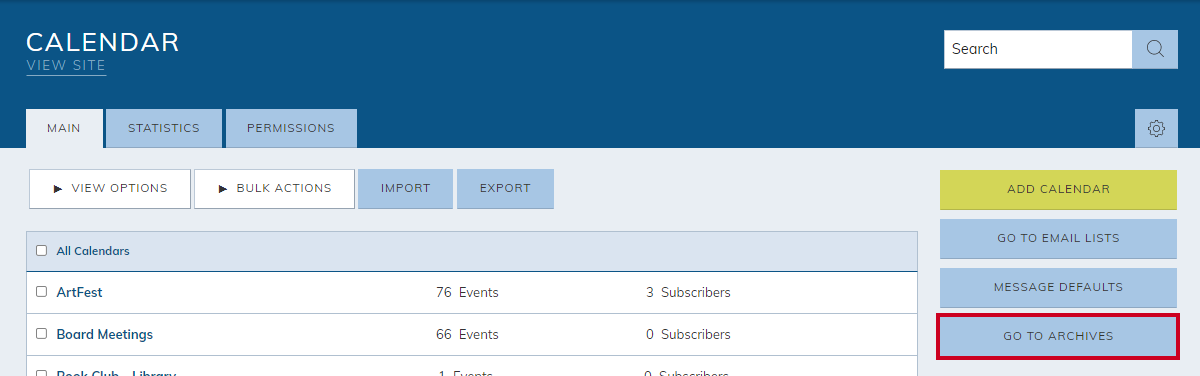Open Message Defaults

tap(1058, 287)
